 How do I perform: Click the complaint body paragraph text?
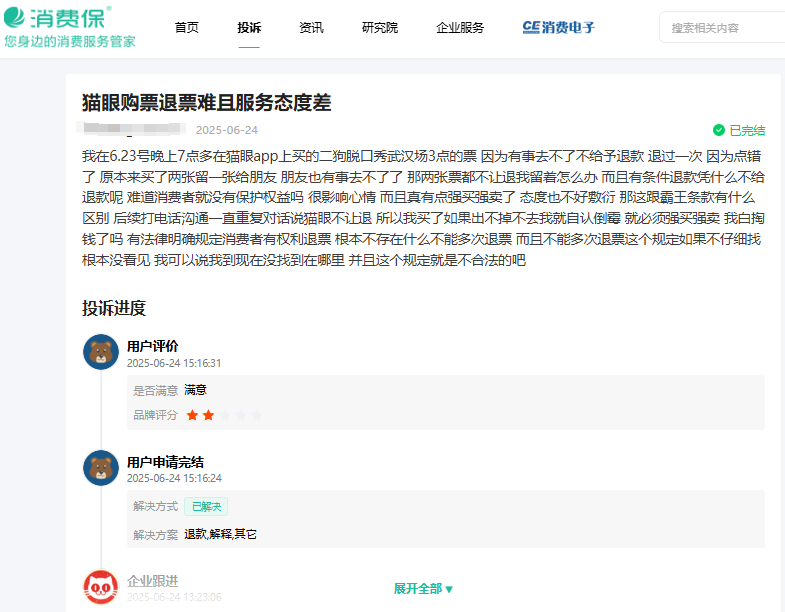coord(424,208)
